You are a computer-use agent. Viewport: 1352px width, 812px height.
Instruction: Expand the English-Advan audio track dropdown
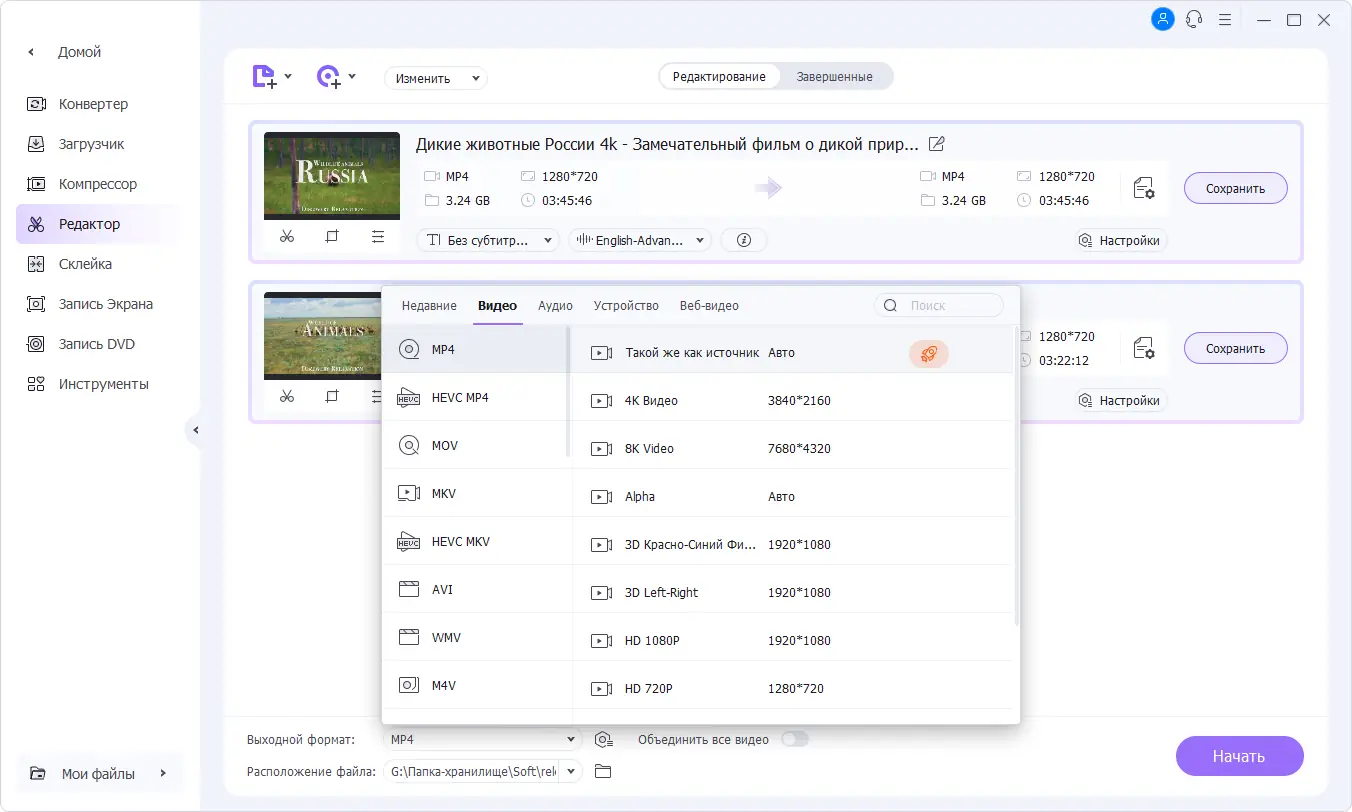click(639, 239)
